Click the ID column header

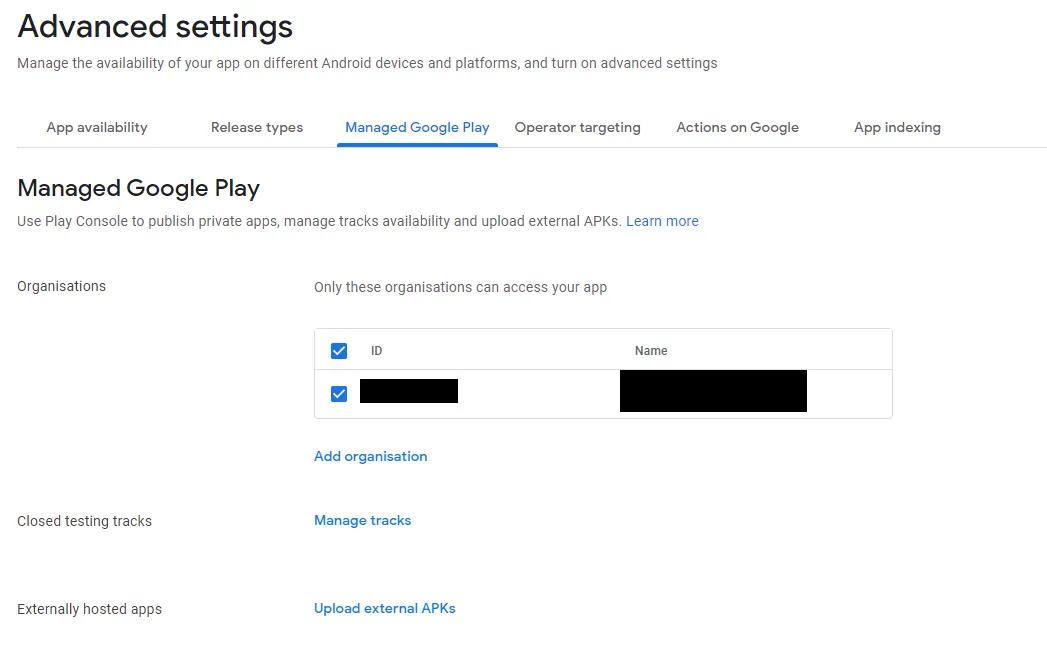(x=377, y=351)
